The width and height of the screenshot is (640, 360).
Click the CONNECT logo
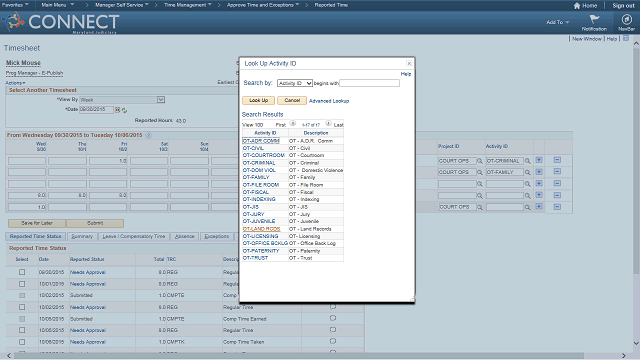tap(61, 22)
